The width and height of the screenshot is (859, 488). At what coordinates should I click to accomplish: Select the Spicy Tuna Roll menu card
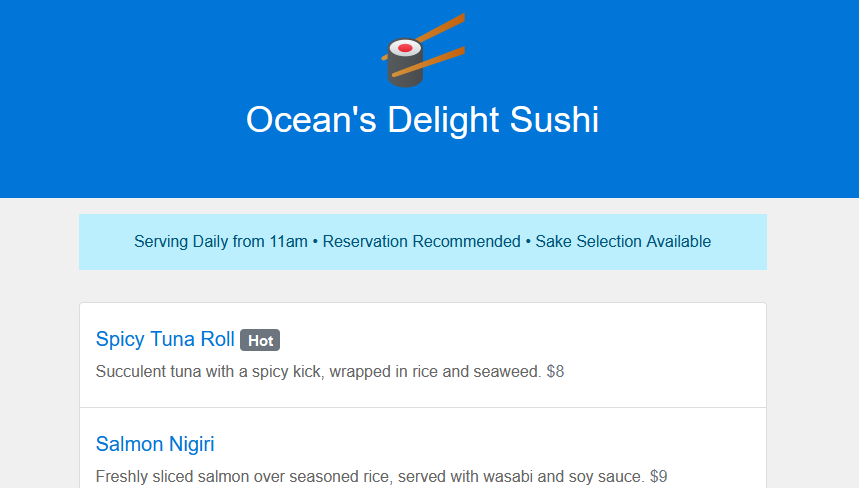pyautogui.click(x=422, y=355)
